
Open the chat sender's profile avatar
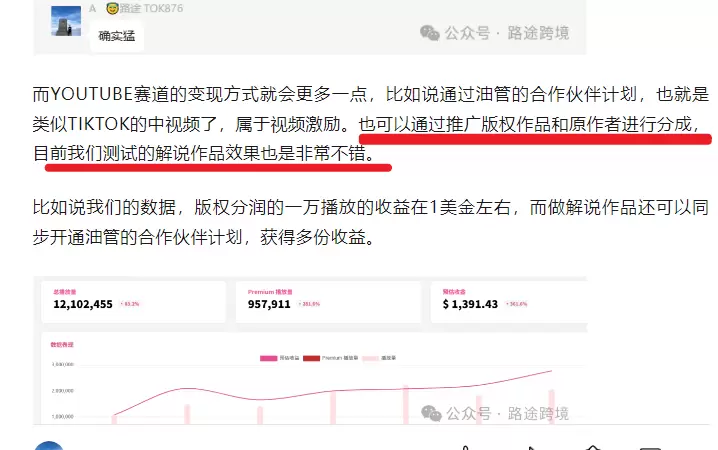[x=66, y=21]
